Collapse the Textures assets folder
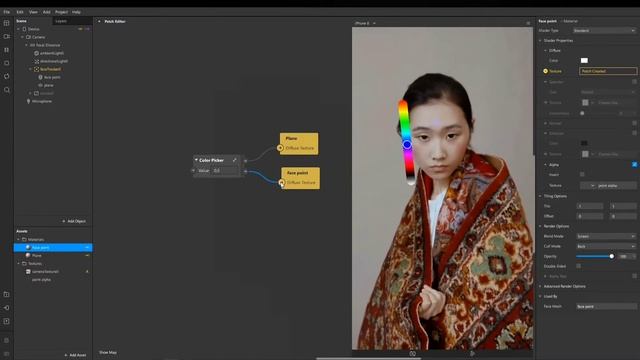Screen dimensions: 640x360 (x=18, y=264)
